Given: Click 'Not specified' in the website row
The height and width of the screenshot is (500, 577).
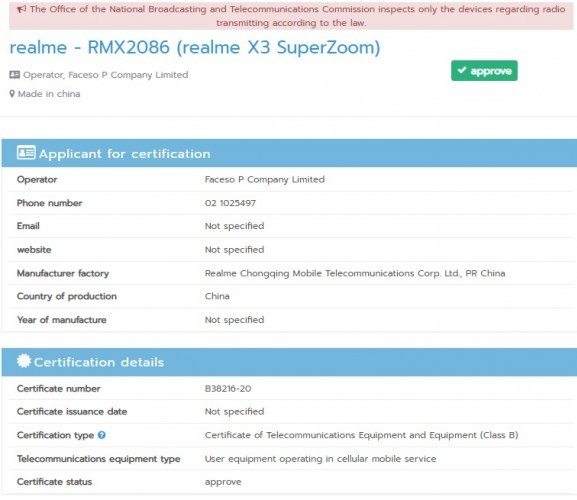Looking at the screenshot, I should 234,250.
